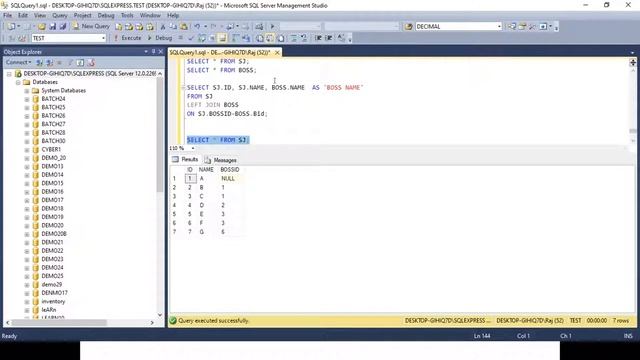Click the Cut scissors icon
This screenshot has height=360, width=640.
163,27
